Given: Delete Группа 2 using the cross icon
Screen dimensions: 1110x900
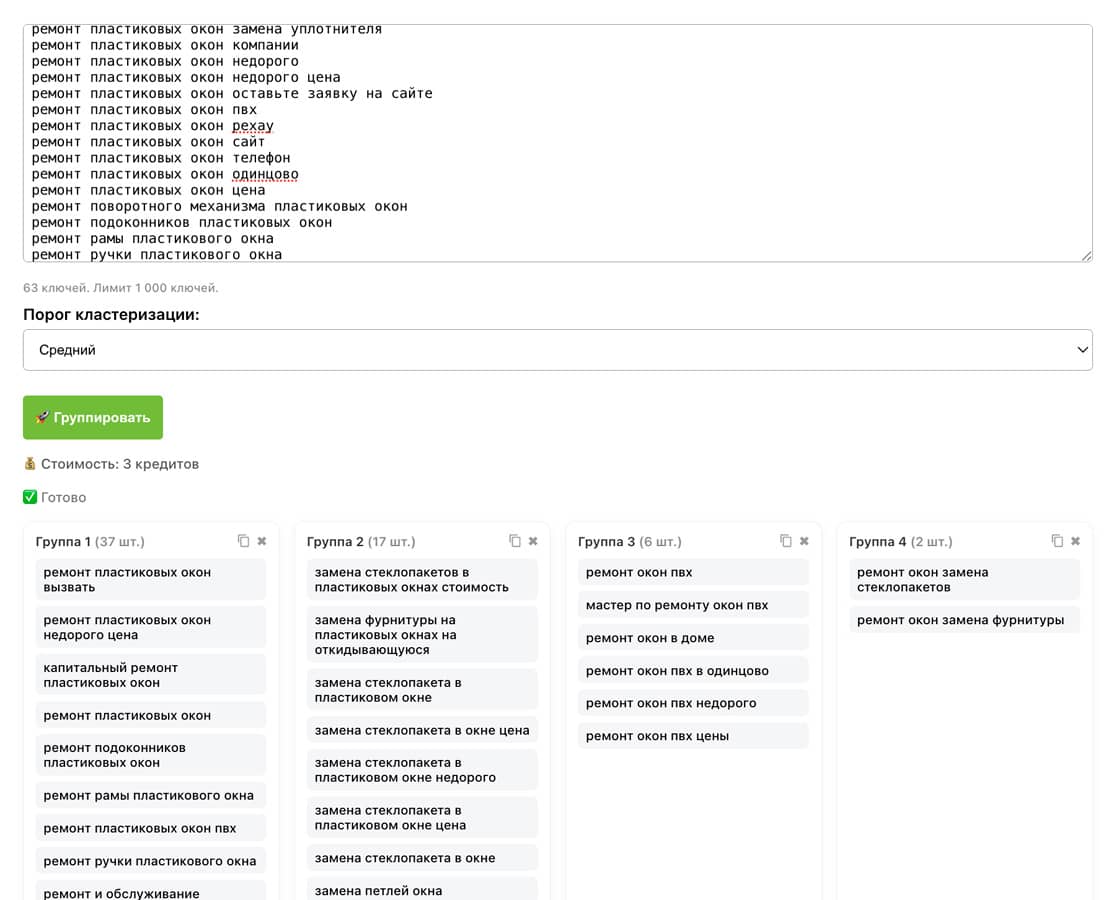Looking at the screenshot, I should point(533,541).
